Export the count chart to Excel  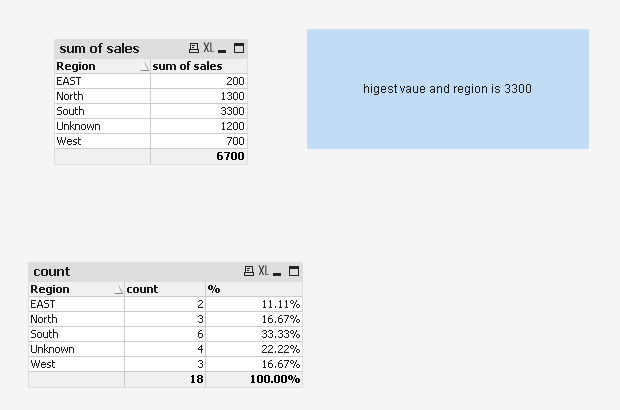(x=263, y=271)
